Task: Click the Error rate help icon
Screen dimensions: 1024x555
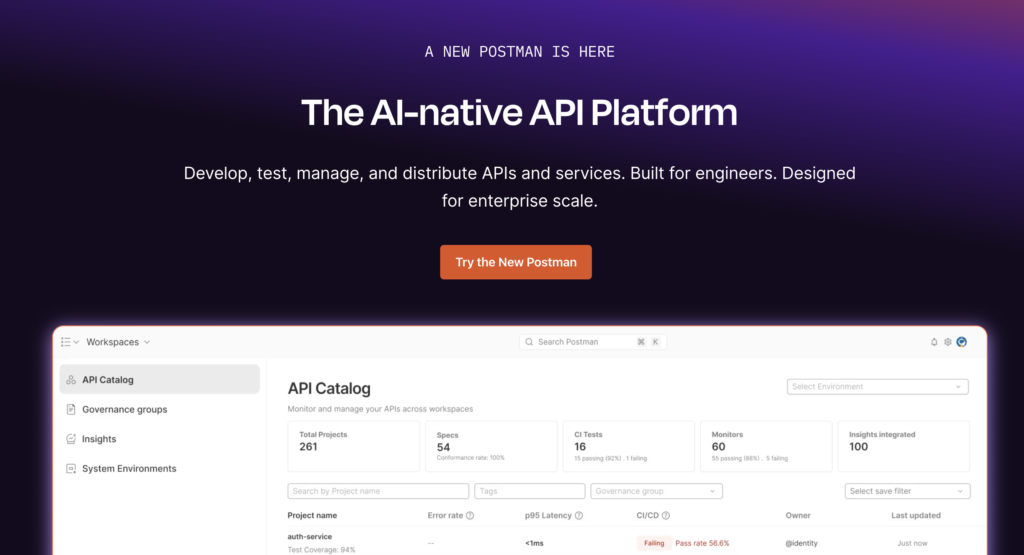Action: (470, 516)
